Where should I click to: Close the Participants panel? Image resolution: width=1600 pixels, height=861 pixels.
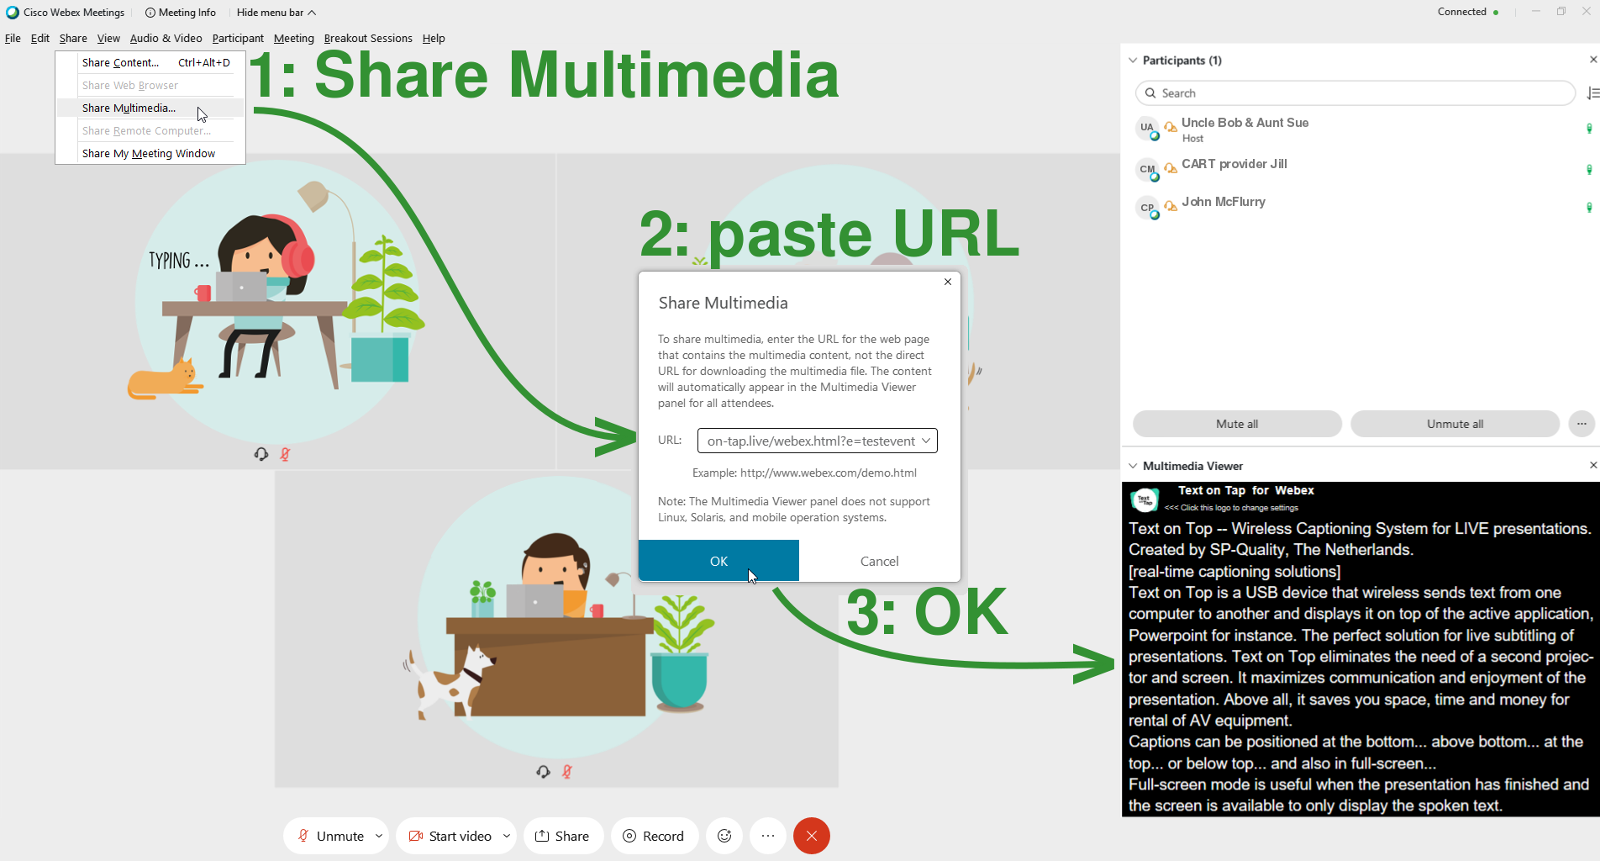(1593, 60)
